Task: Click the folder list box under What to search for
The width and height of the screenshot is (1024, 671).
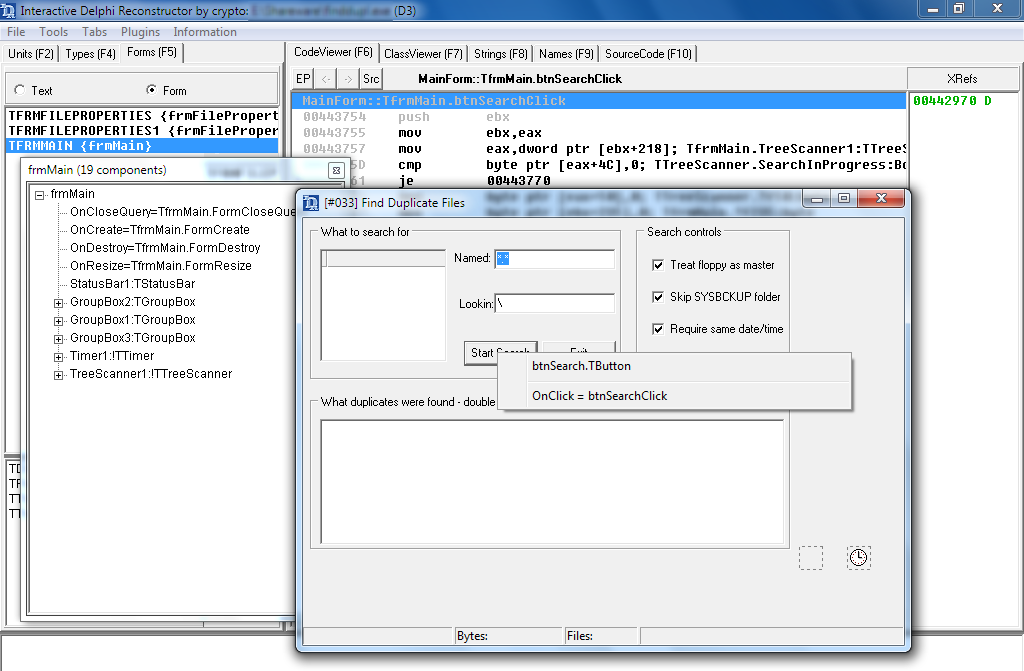Action: (383, 305)
